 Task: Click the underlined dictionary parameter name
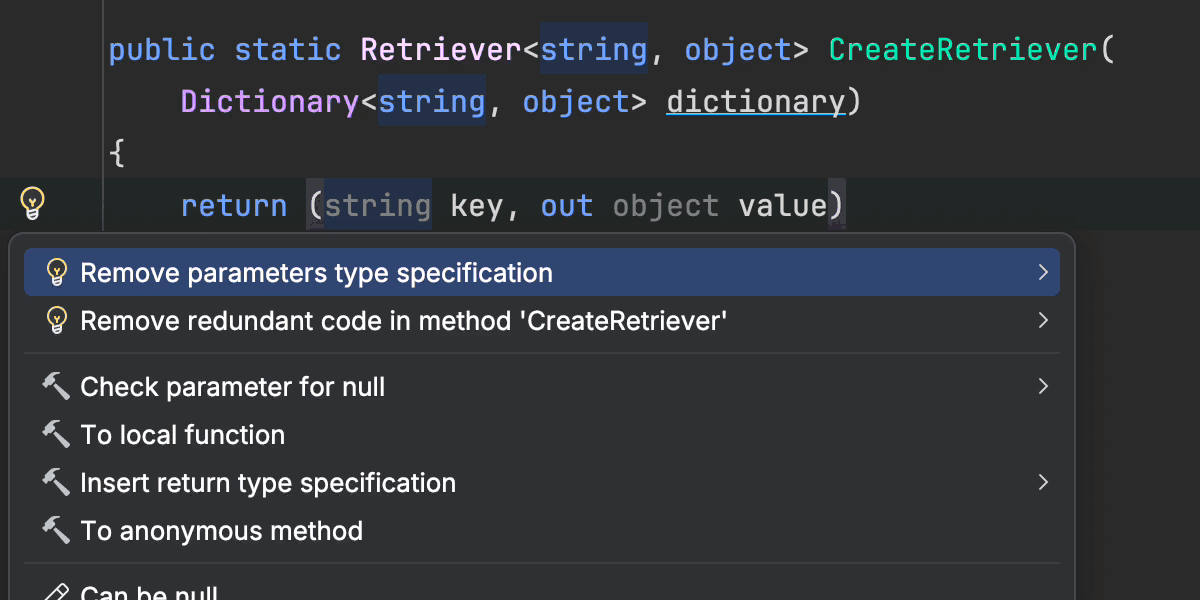click(755, 102)
